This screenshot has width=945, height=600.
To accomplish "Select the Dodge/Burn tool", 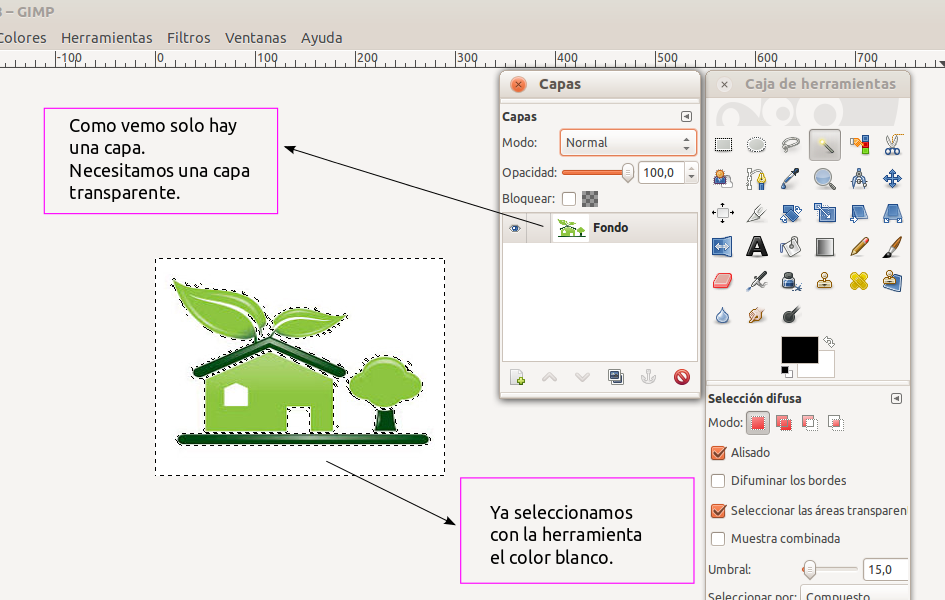I will pyautogui.click(x=791, y=315).
